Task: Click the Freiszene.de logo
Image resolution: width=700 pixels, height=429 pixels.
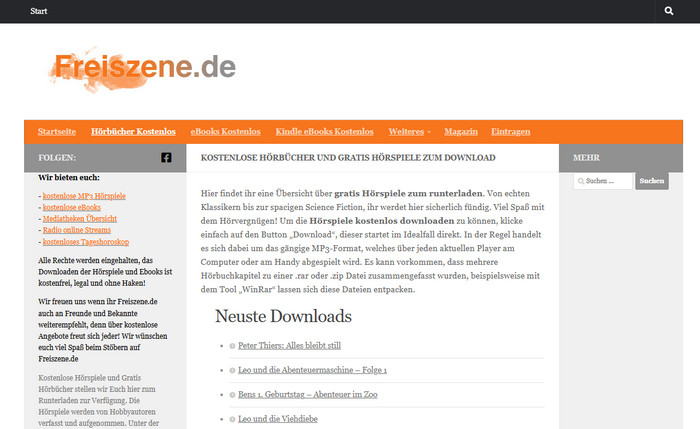Action: 142,69
